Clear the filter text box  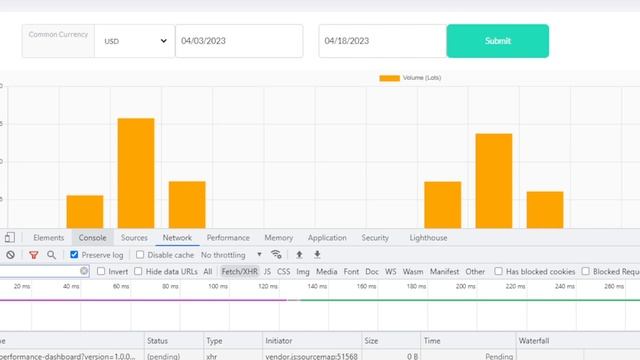coord(84,271)
